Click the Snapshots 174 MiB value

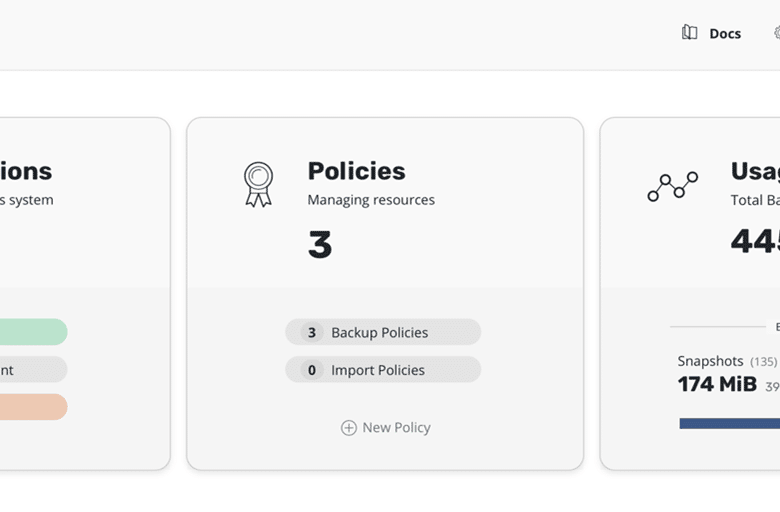pyautogui.click(x=717, y=384)
